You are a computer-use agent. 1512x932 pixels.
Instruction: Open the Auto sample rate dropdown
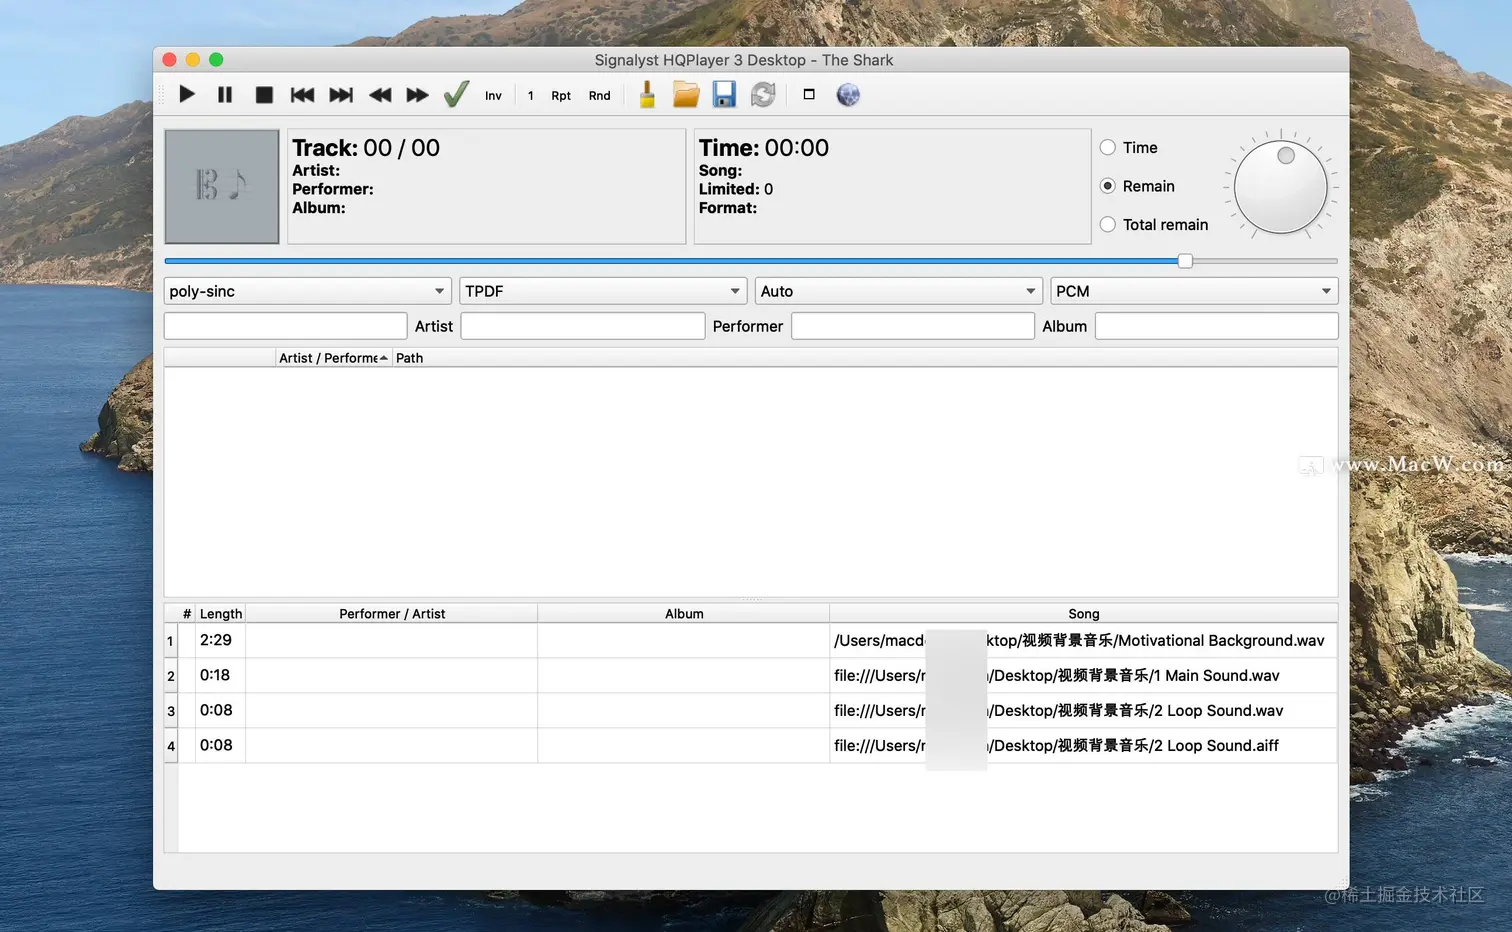pyautogui.click(x=899, y=291)
